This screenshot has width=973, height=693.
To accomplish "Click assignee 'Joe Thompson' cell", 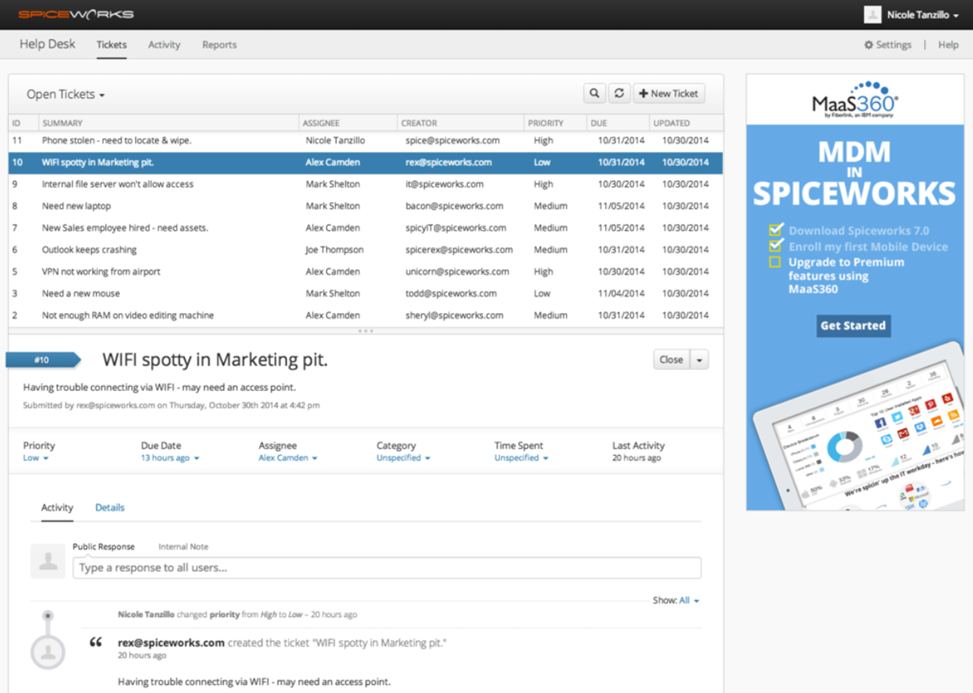I will (x=334, y=249).
